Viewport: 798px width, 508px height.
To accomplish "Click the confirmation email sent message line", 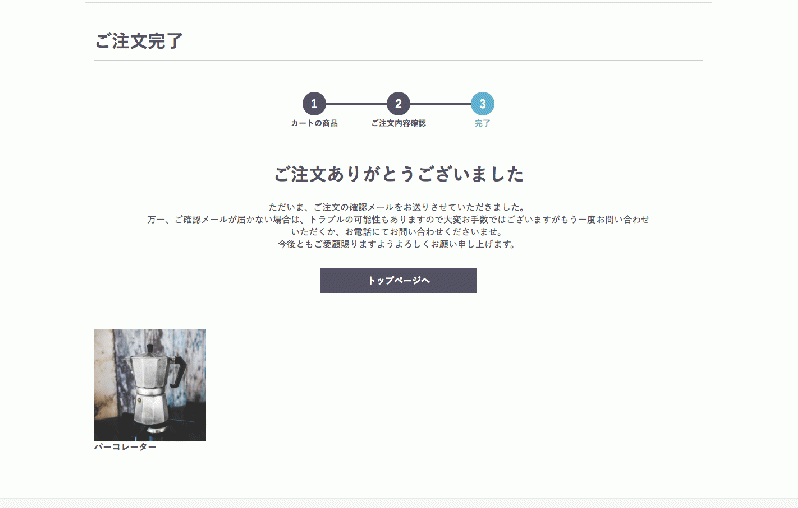I will [x=396, y=207].
